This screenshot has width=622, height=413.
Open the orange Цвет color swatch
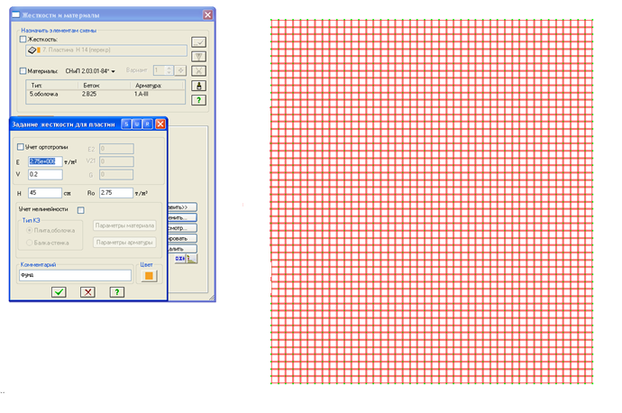pos(149,276)
